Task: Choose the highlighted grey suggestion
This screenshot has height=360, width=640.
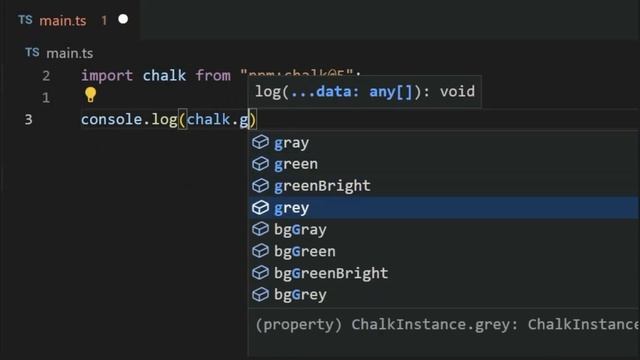Action: (x=443, y=208)
